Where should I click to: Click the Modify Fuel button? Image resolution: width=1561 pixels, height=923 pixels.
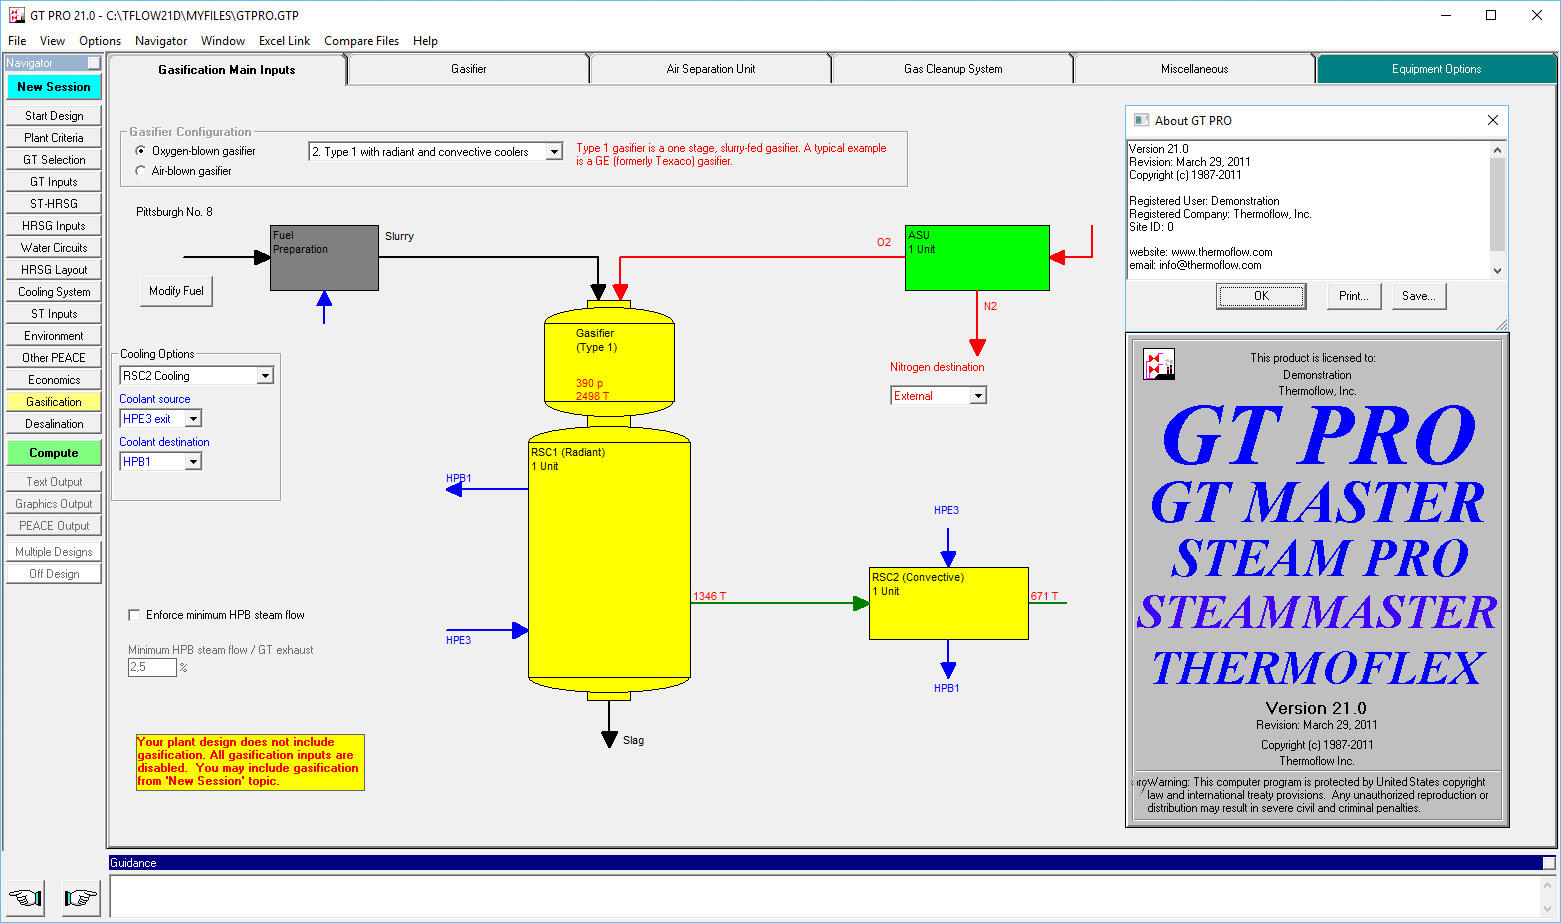point(176,291)
